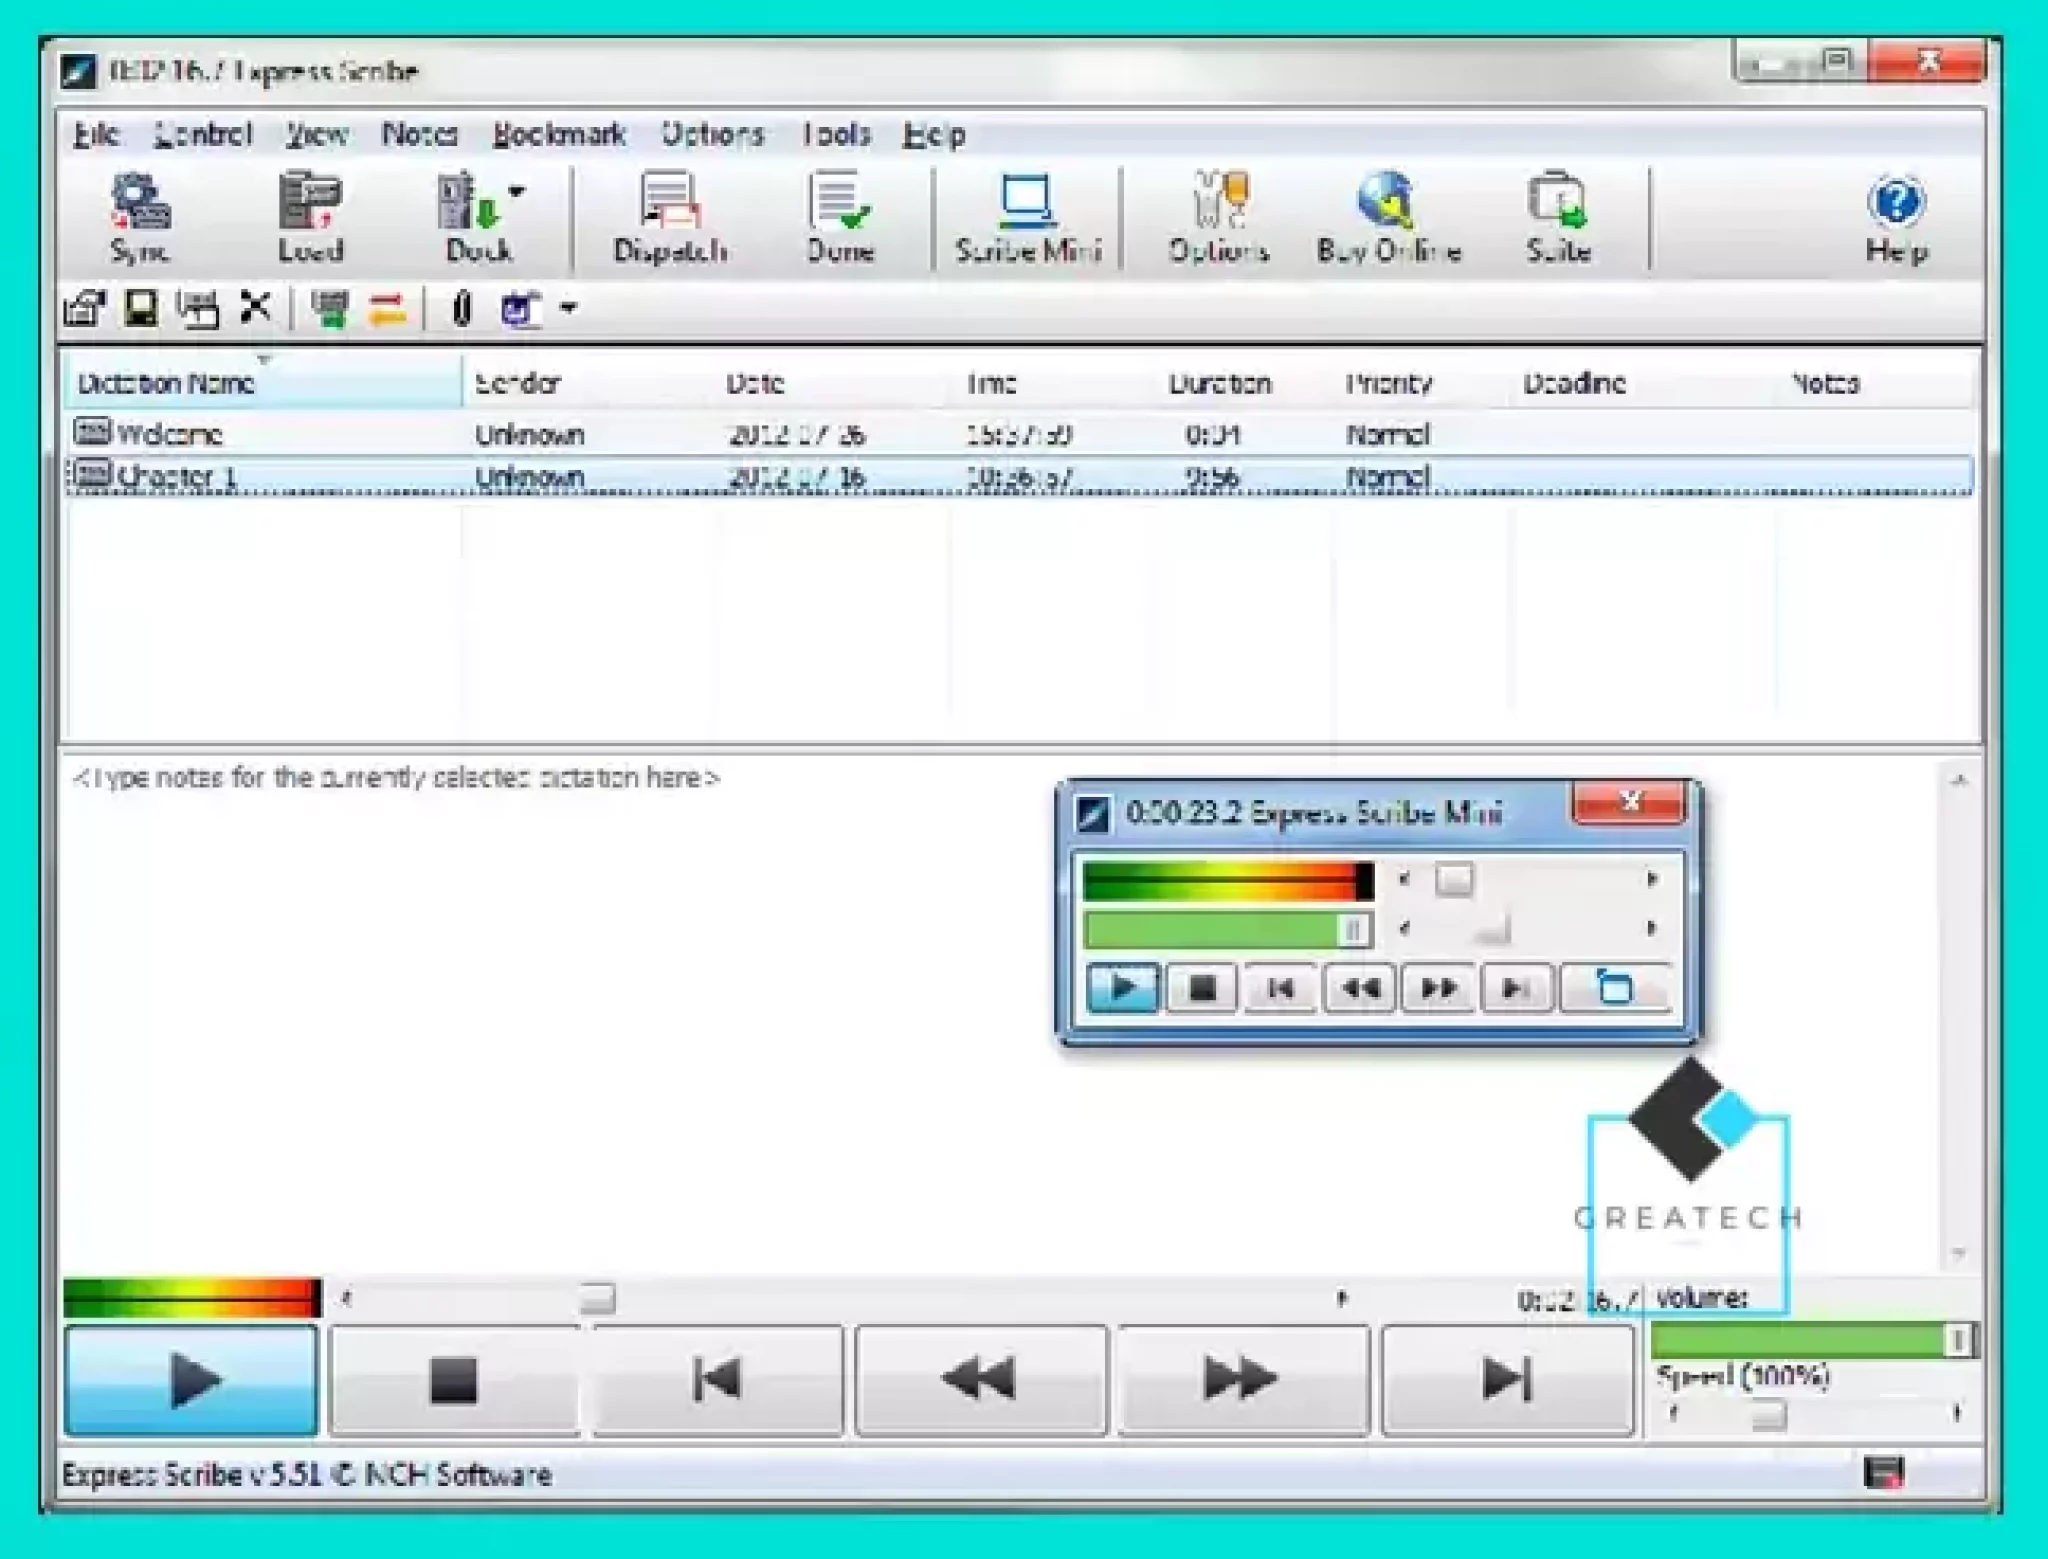Open the Notes menu
This screenshot has width=2048, height=1559.
420,134
